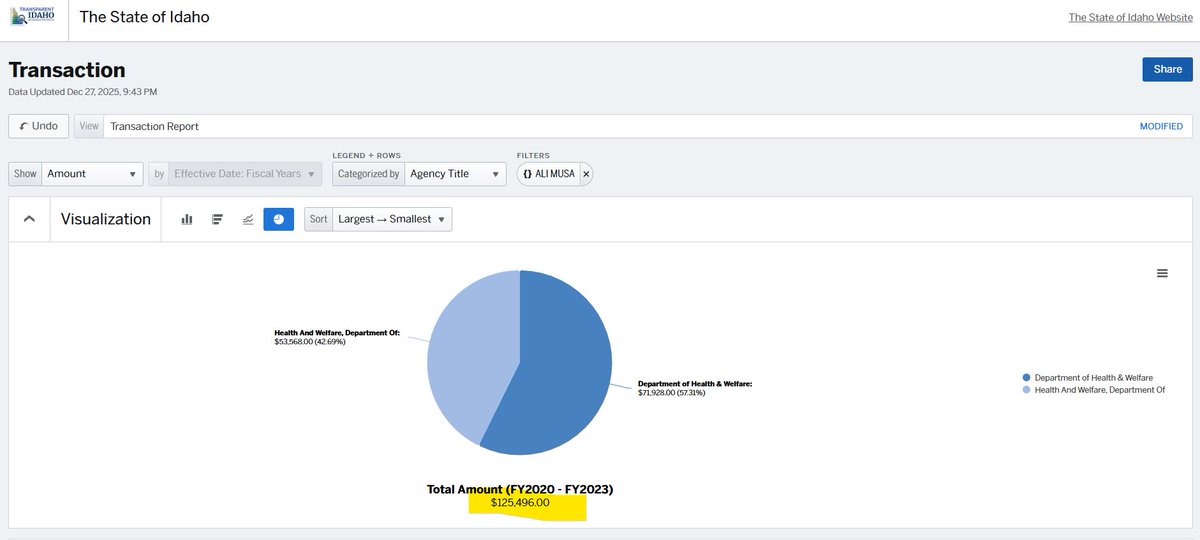The image size is (1200, 540).
Task: Click the Data Updated Dec 27, 2025 text
Action: point(83,92)
